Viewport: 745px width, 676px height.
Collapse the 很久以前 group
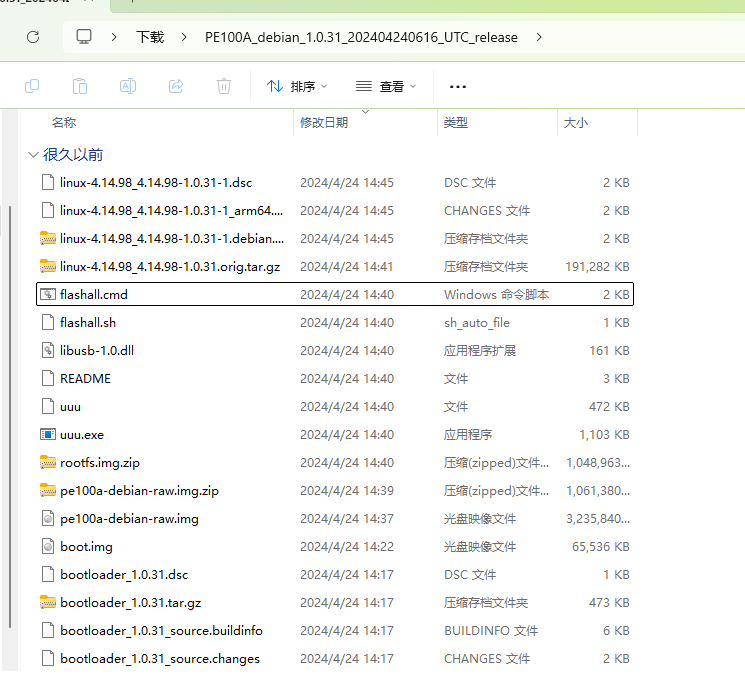pyautogui.click(x=33, y=155)
